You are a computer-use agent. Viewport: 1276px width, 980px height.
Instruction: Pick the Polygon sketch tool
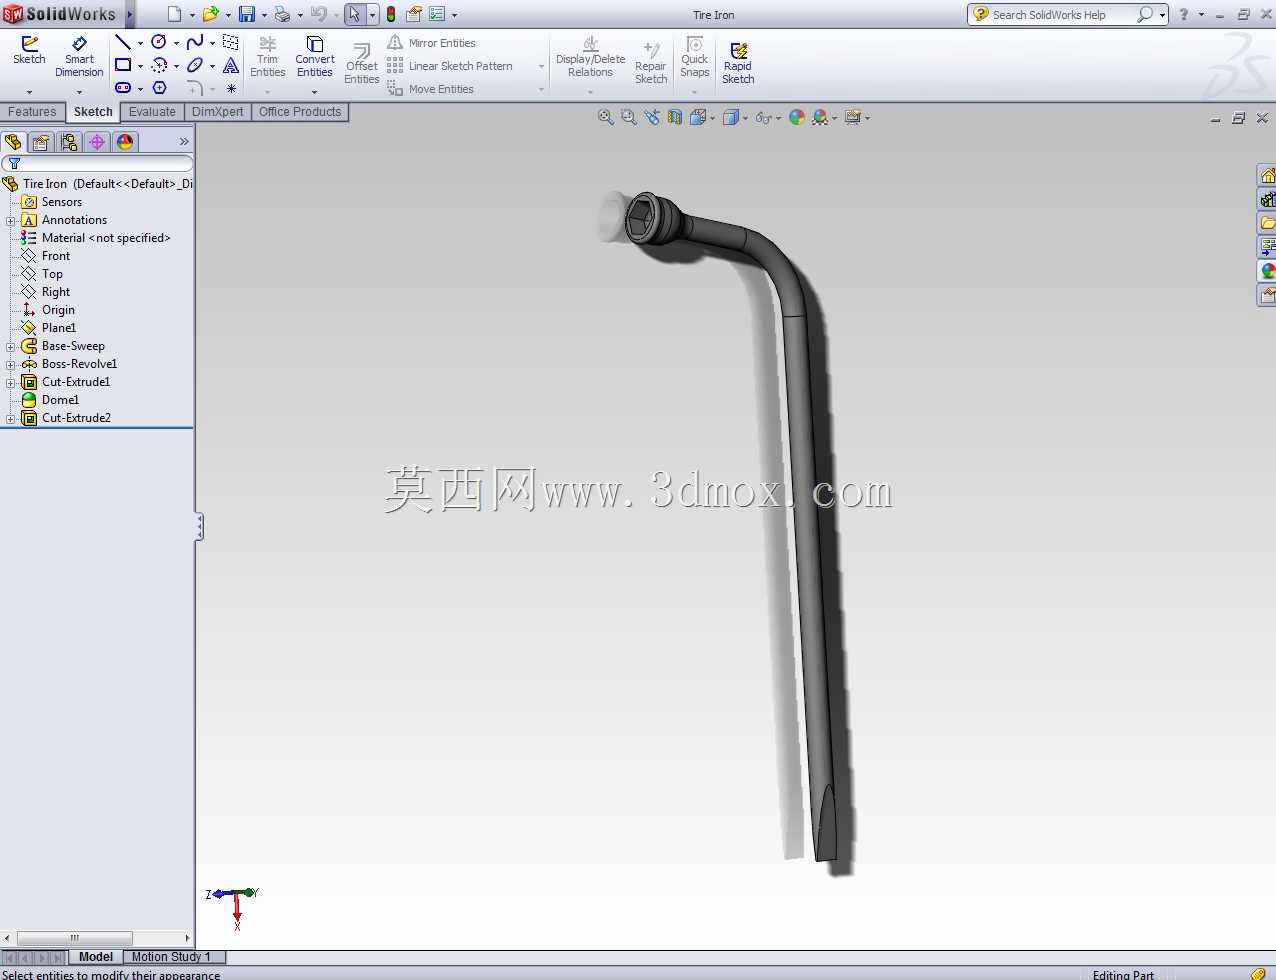tap(159, 88)
